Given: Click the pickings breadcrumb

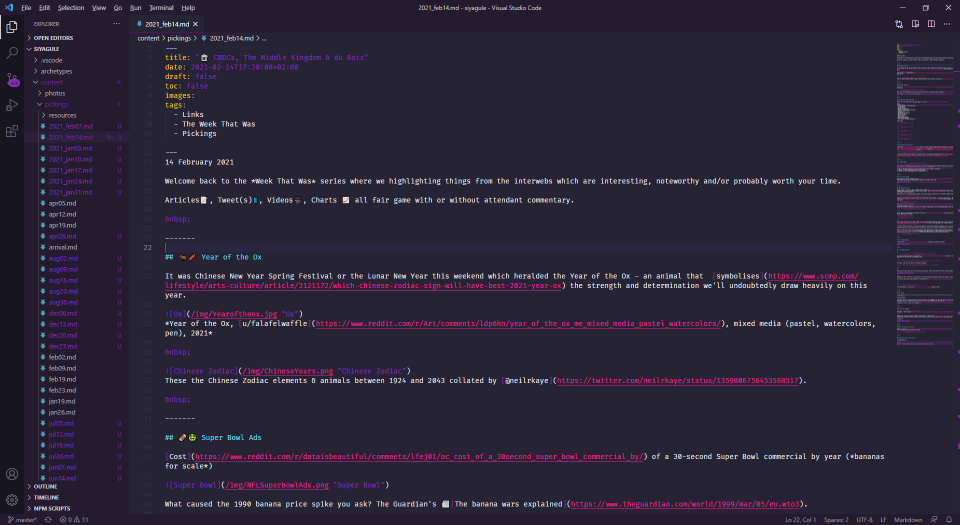Looking at the screenshot, I should (179, 38).
